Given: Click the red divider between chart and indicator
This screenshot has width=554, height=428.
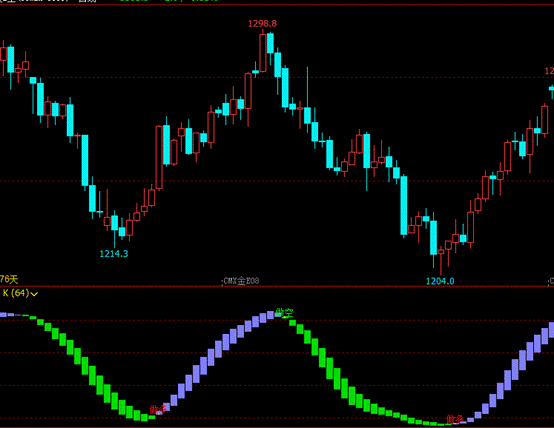Looking at the screenshot, I should click(277, 287).
